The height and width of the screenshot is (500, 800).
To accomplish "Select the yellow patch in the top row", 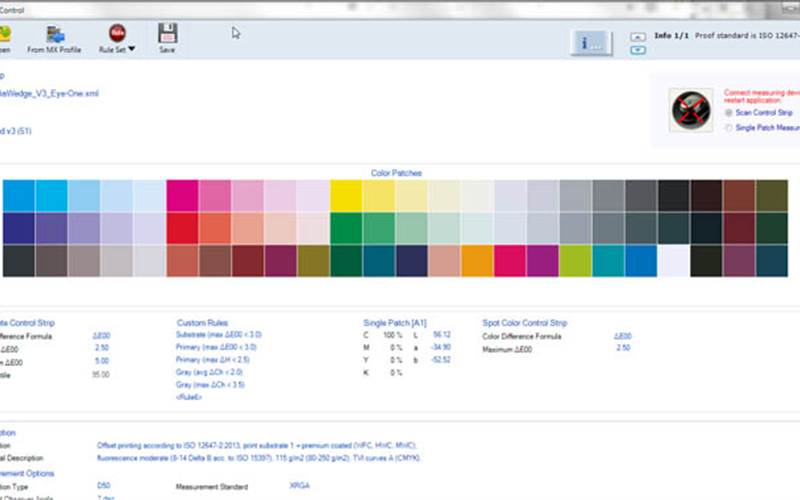I will [x=345, y=196].
